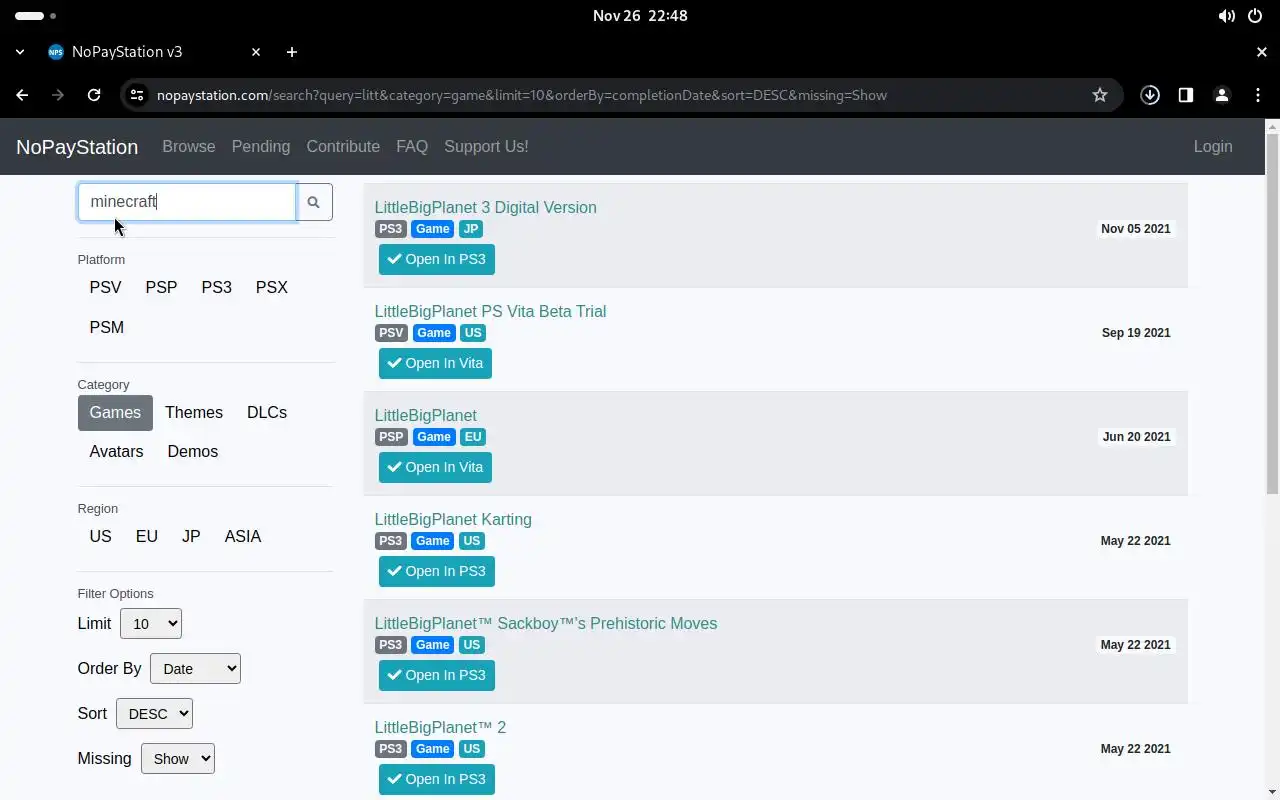Click the browser address bar URL

coord(522,95)
